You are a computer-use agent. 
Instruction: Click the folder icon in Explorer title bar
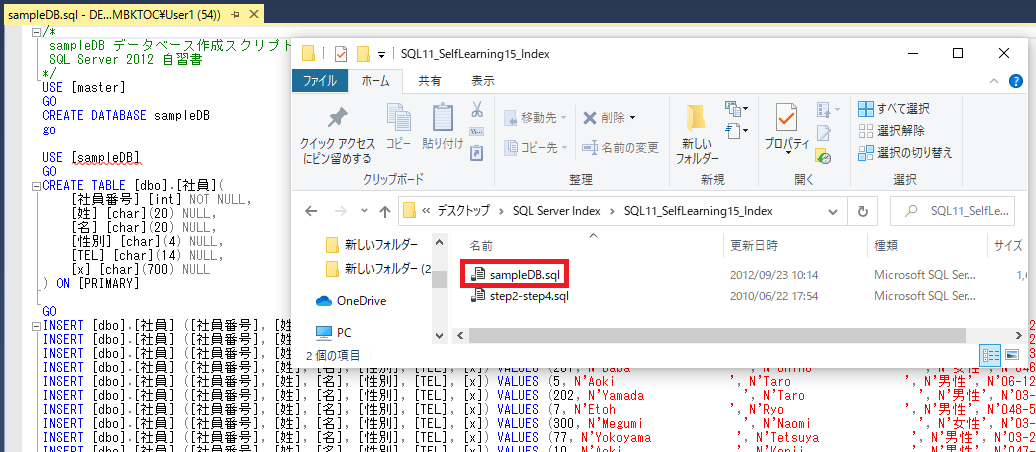308,54
